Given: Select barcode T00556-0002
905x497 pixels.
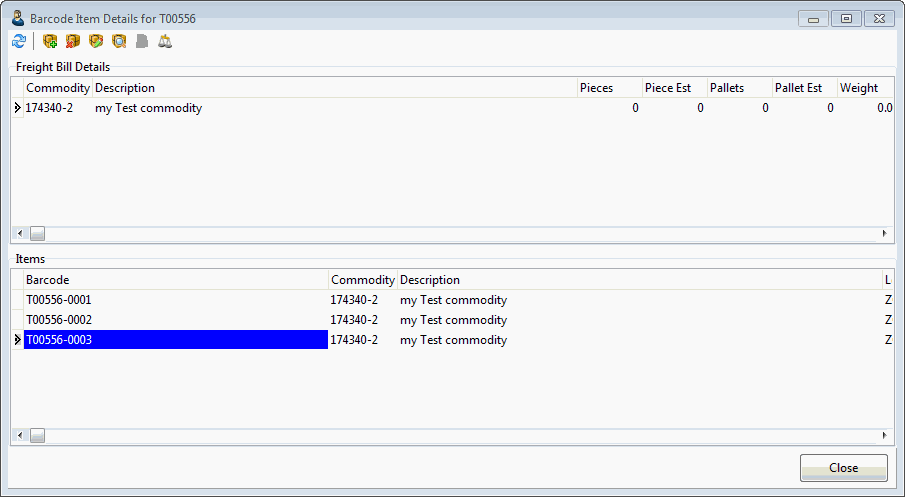Looking at the screenshot, I should (176, 320).
